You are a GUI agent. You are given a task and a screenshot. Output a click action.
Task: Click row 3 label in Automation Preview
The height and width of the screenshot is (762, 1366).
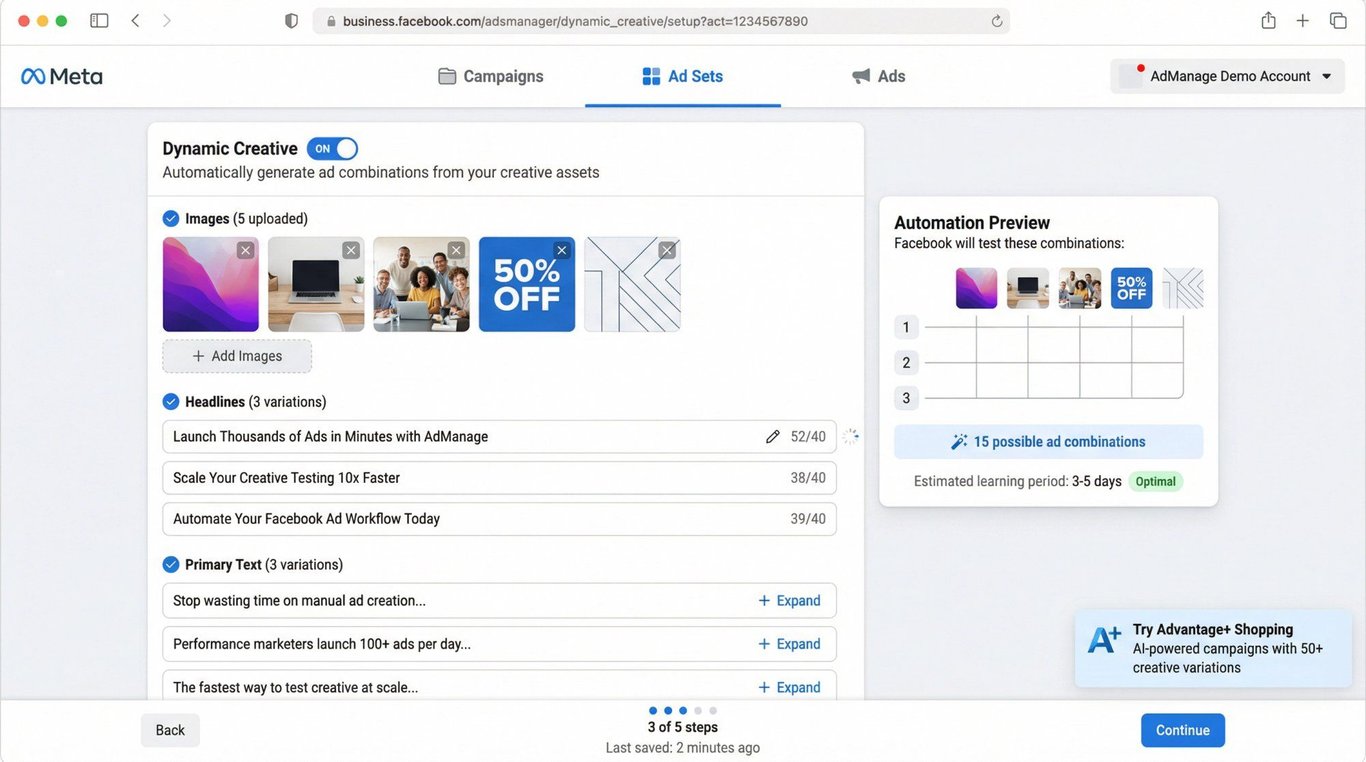906,398
